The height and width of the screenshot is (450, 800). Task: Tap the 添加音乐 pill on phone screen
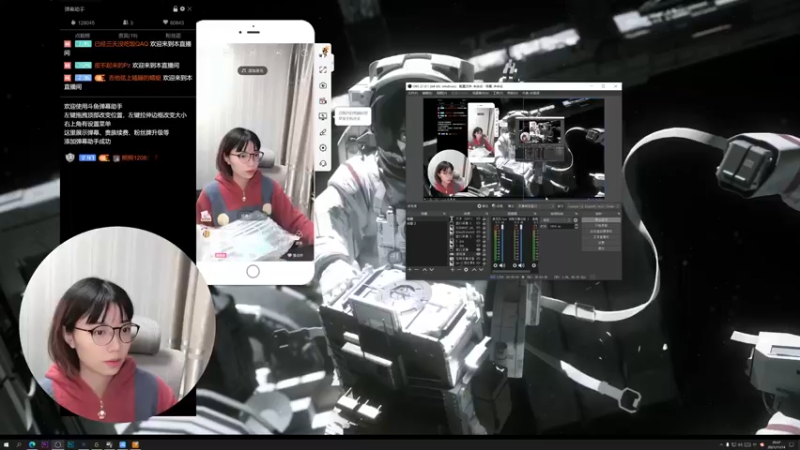[253, 70]
